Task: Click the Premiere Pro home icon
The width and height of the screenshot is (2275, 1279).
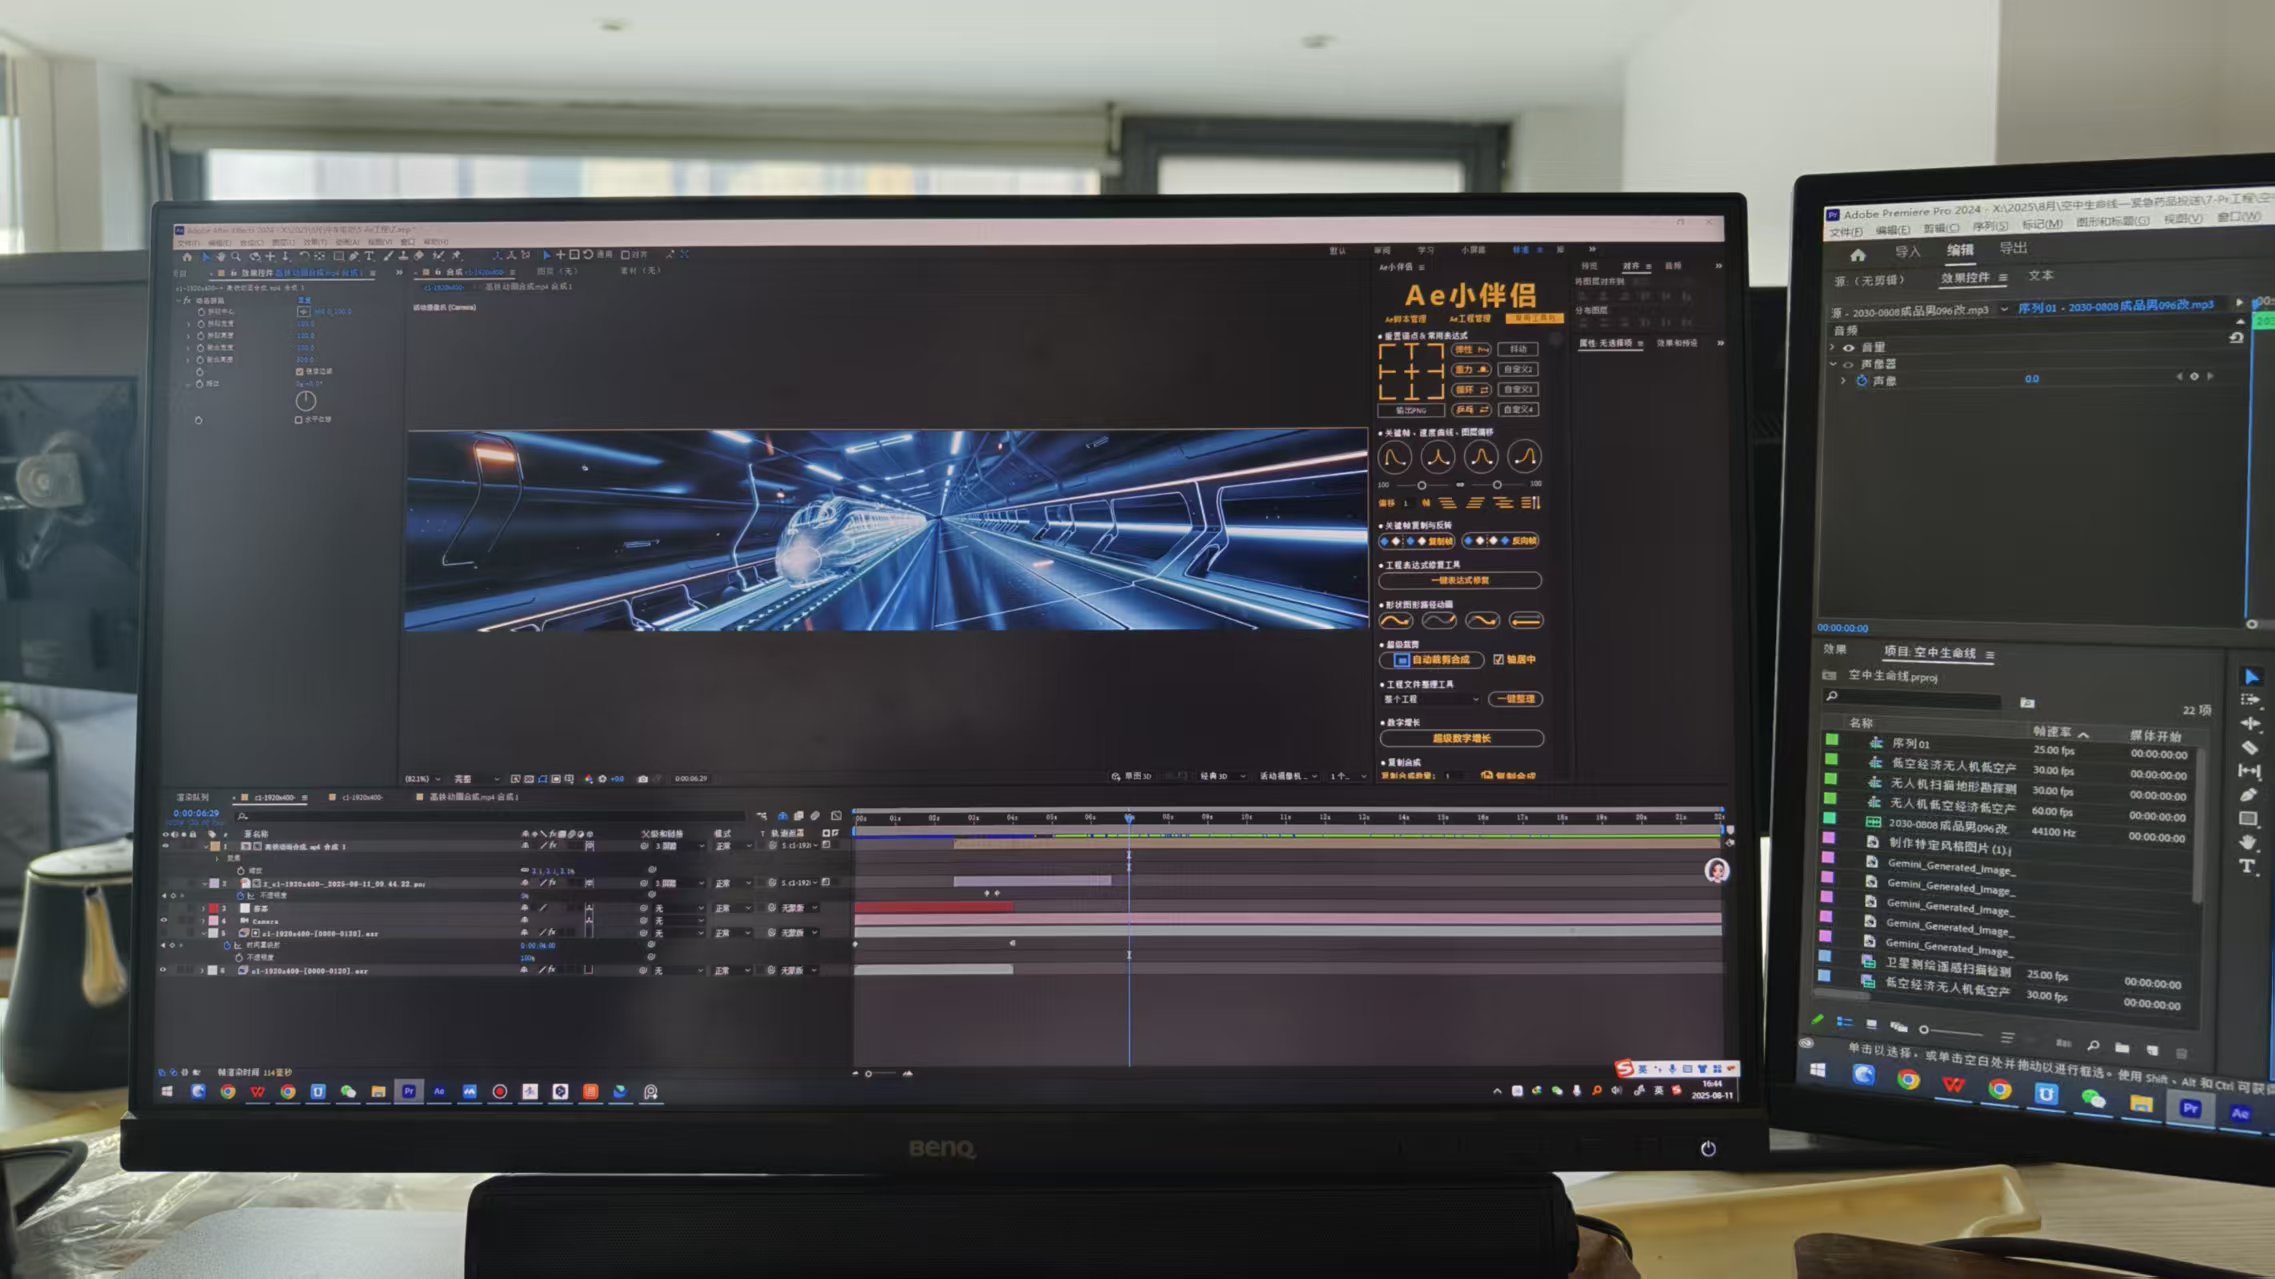Action: (1857, 255)
